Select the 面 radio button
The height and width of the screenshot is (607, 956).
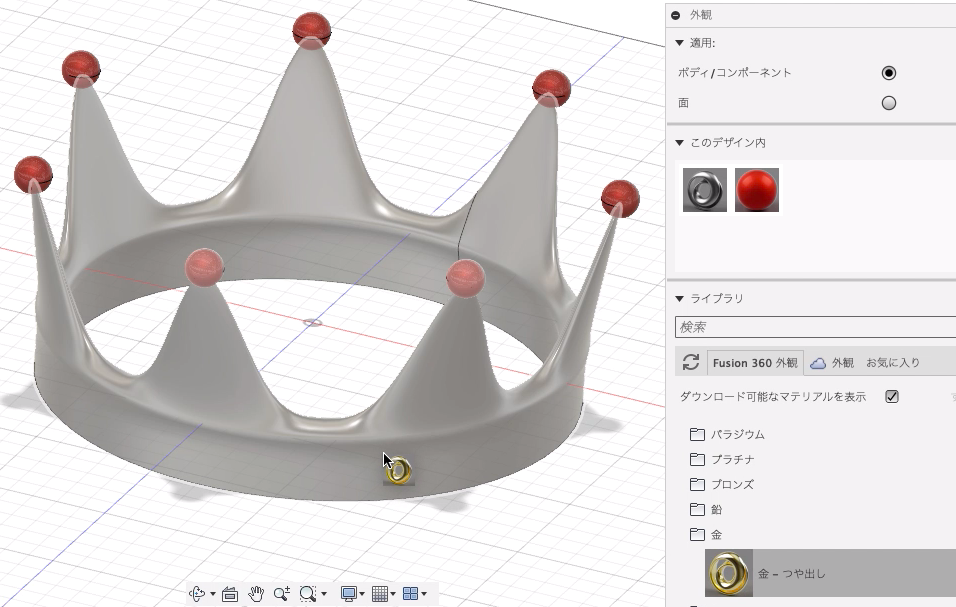889,103
